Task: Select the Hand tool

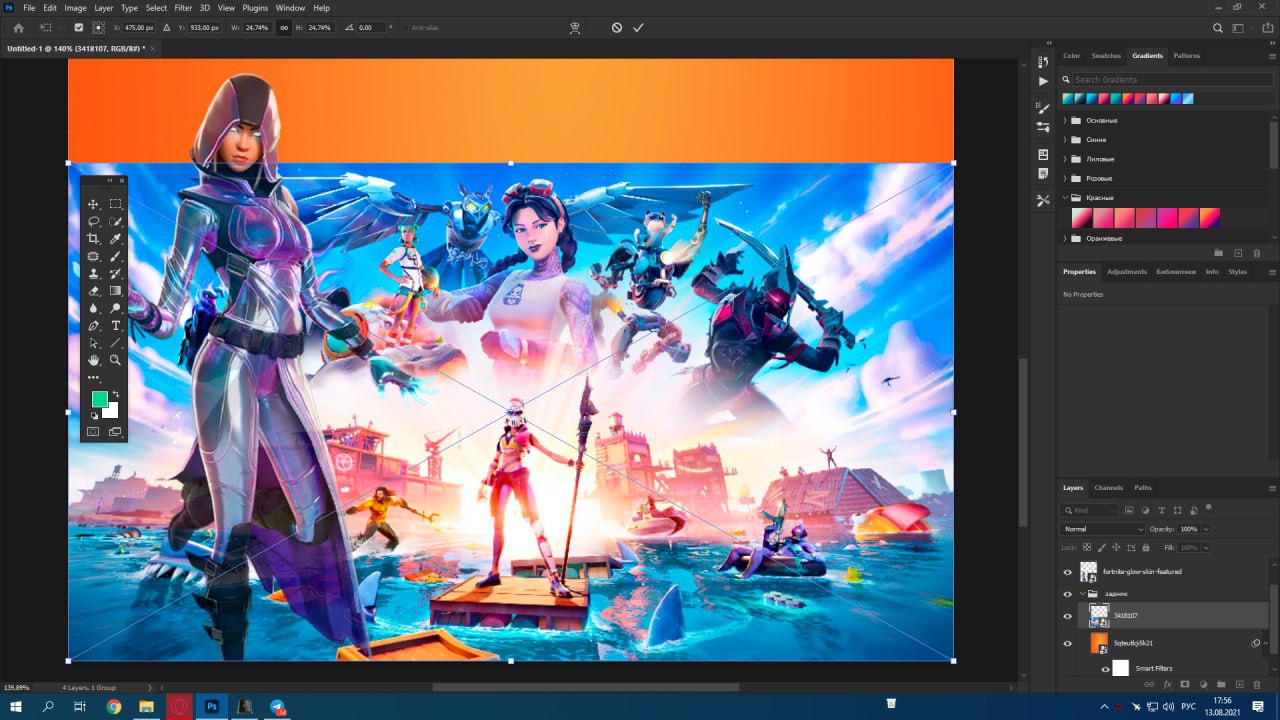Action: 94,360
